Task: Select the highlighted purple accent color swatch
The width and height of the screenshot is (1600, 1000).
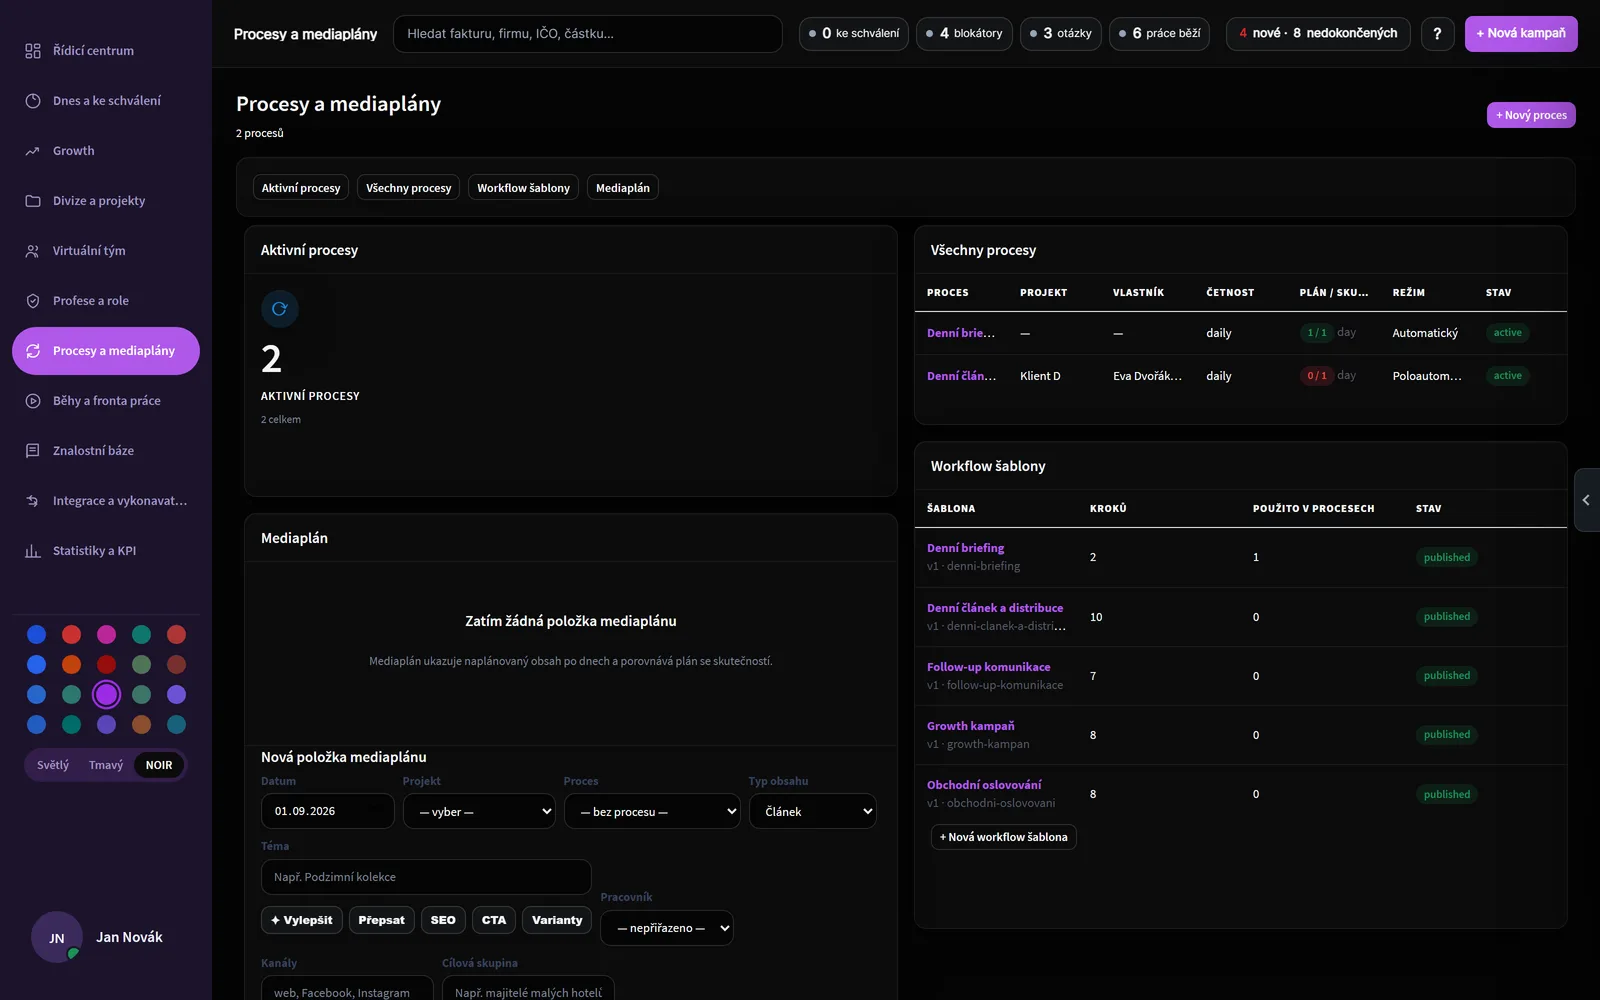Action: 106,694
